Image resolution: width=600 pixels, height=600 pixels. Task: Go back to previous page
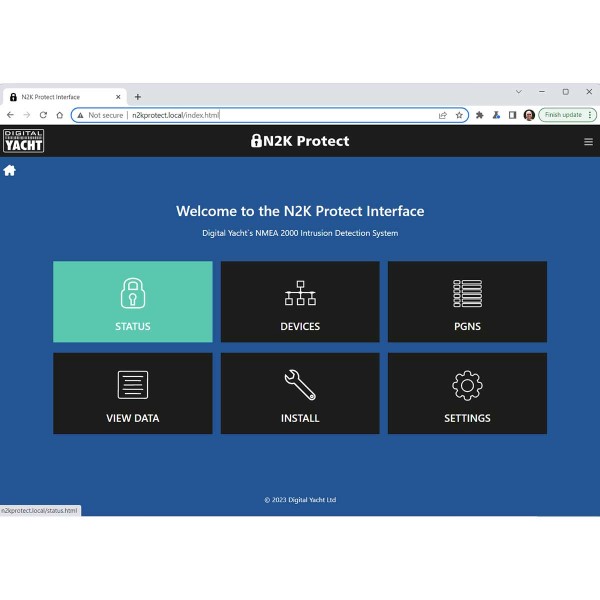[x=10, y=115]
